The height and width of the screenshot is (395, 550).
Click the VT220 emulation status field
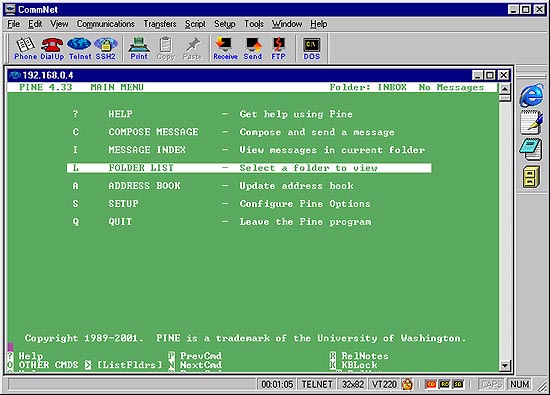[384, 384]
